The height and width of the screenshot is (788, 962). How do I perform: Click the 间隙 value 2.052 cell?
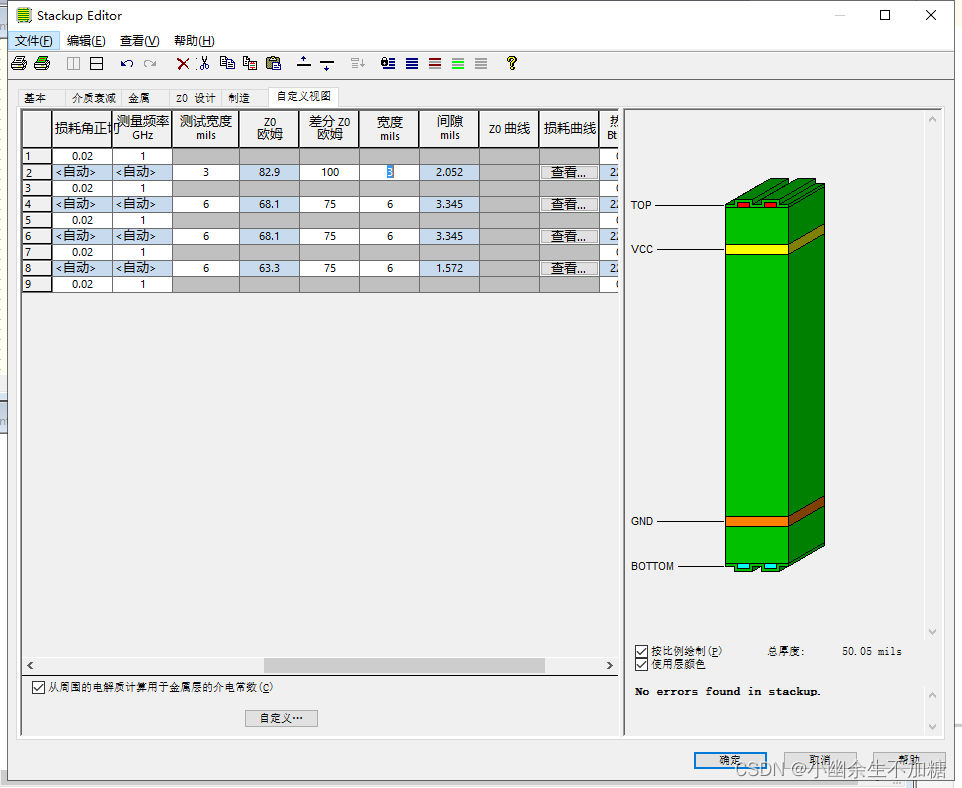[450, 172]
